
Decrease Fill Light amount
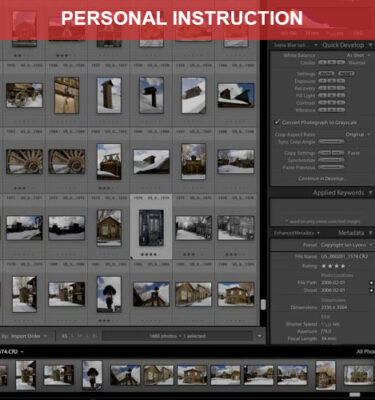click(x=322, y=96)
